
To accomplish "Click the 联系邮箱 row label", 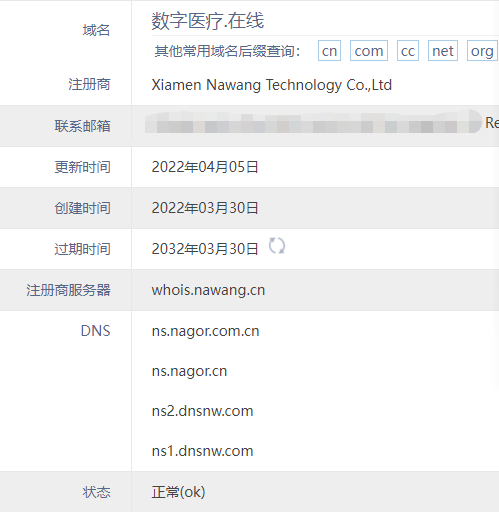I will pyautogui.click(x=82, y=126).
